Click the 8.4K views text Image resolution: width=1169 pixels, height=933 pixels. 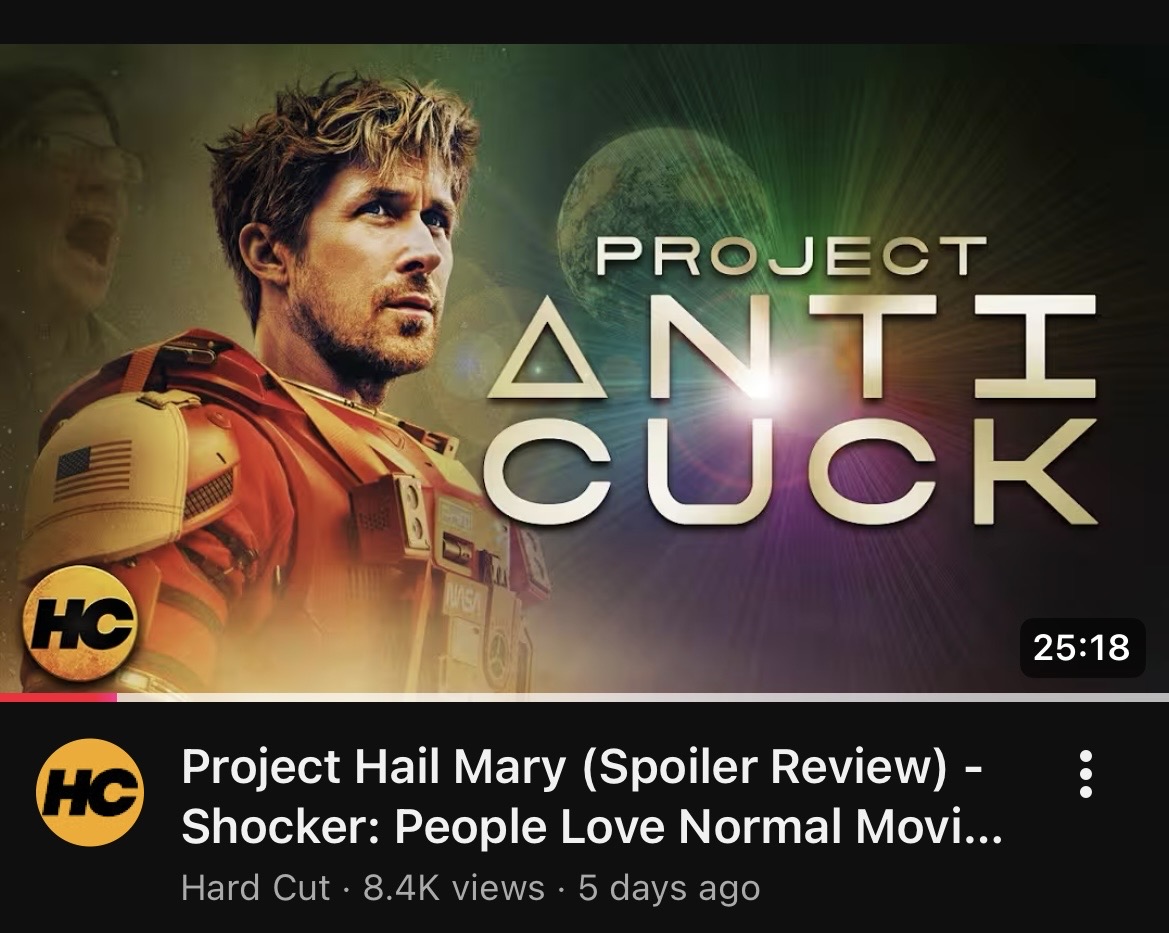click(x=453, y=888)
